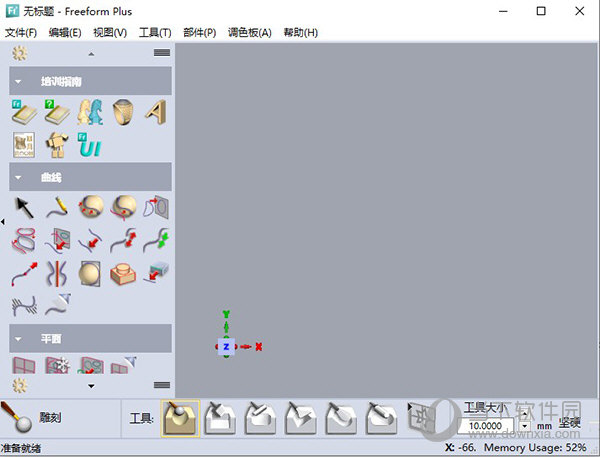Select the plane with gear settings icon
Screen dimensions: 600x457
coord(57,365)
